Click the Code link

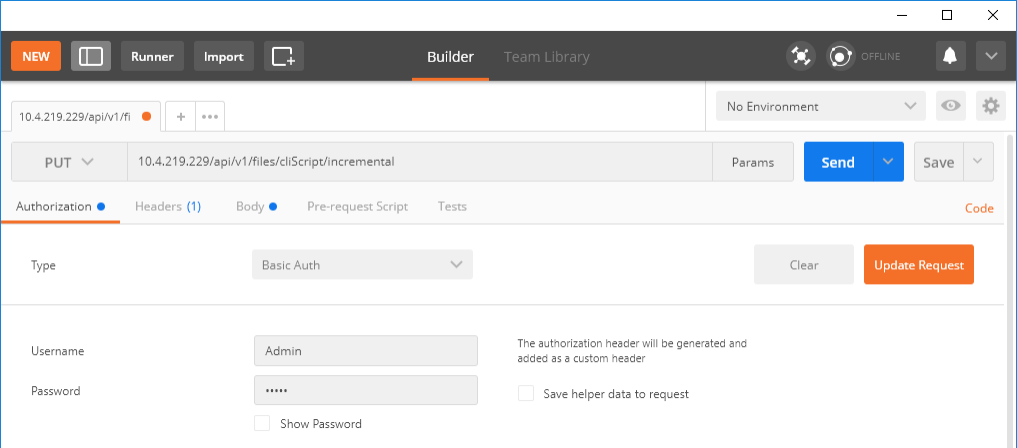[x=979, y=208]
